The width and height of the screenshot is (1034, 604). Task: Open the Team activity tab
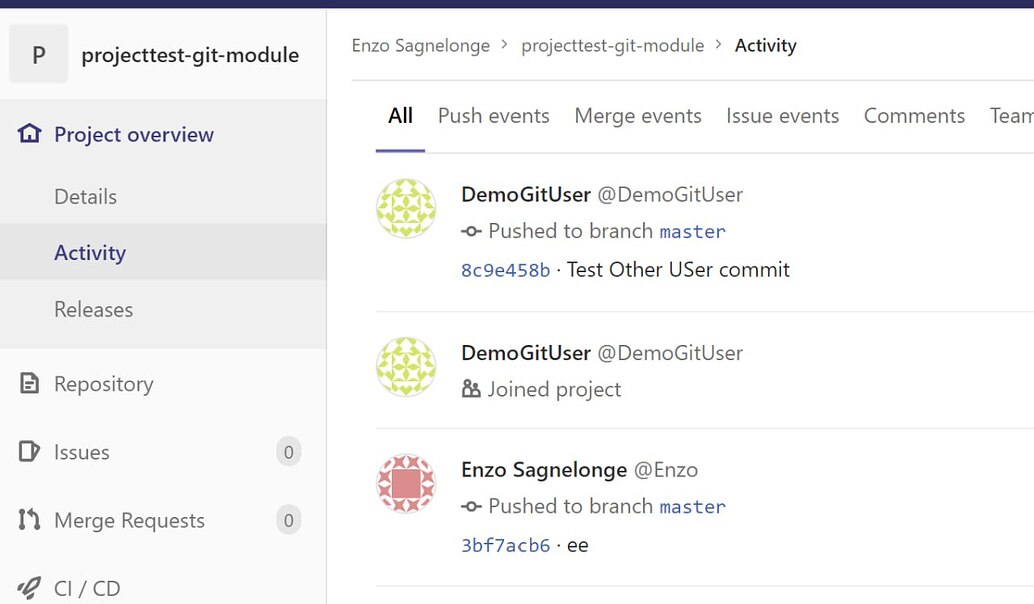click(1012, 116)
